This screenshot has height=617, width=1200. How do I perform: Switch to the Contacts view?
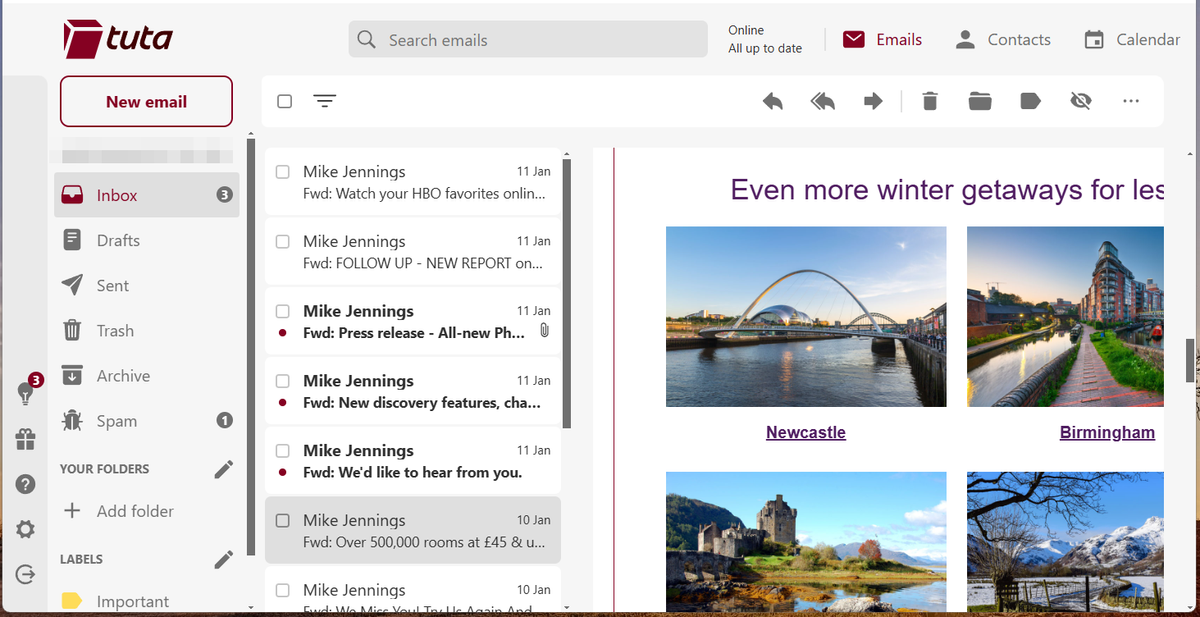(x=1003, y=39)
